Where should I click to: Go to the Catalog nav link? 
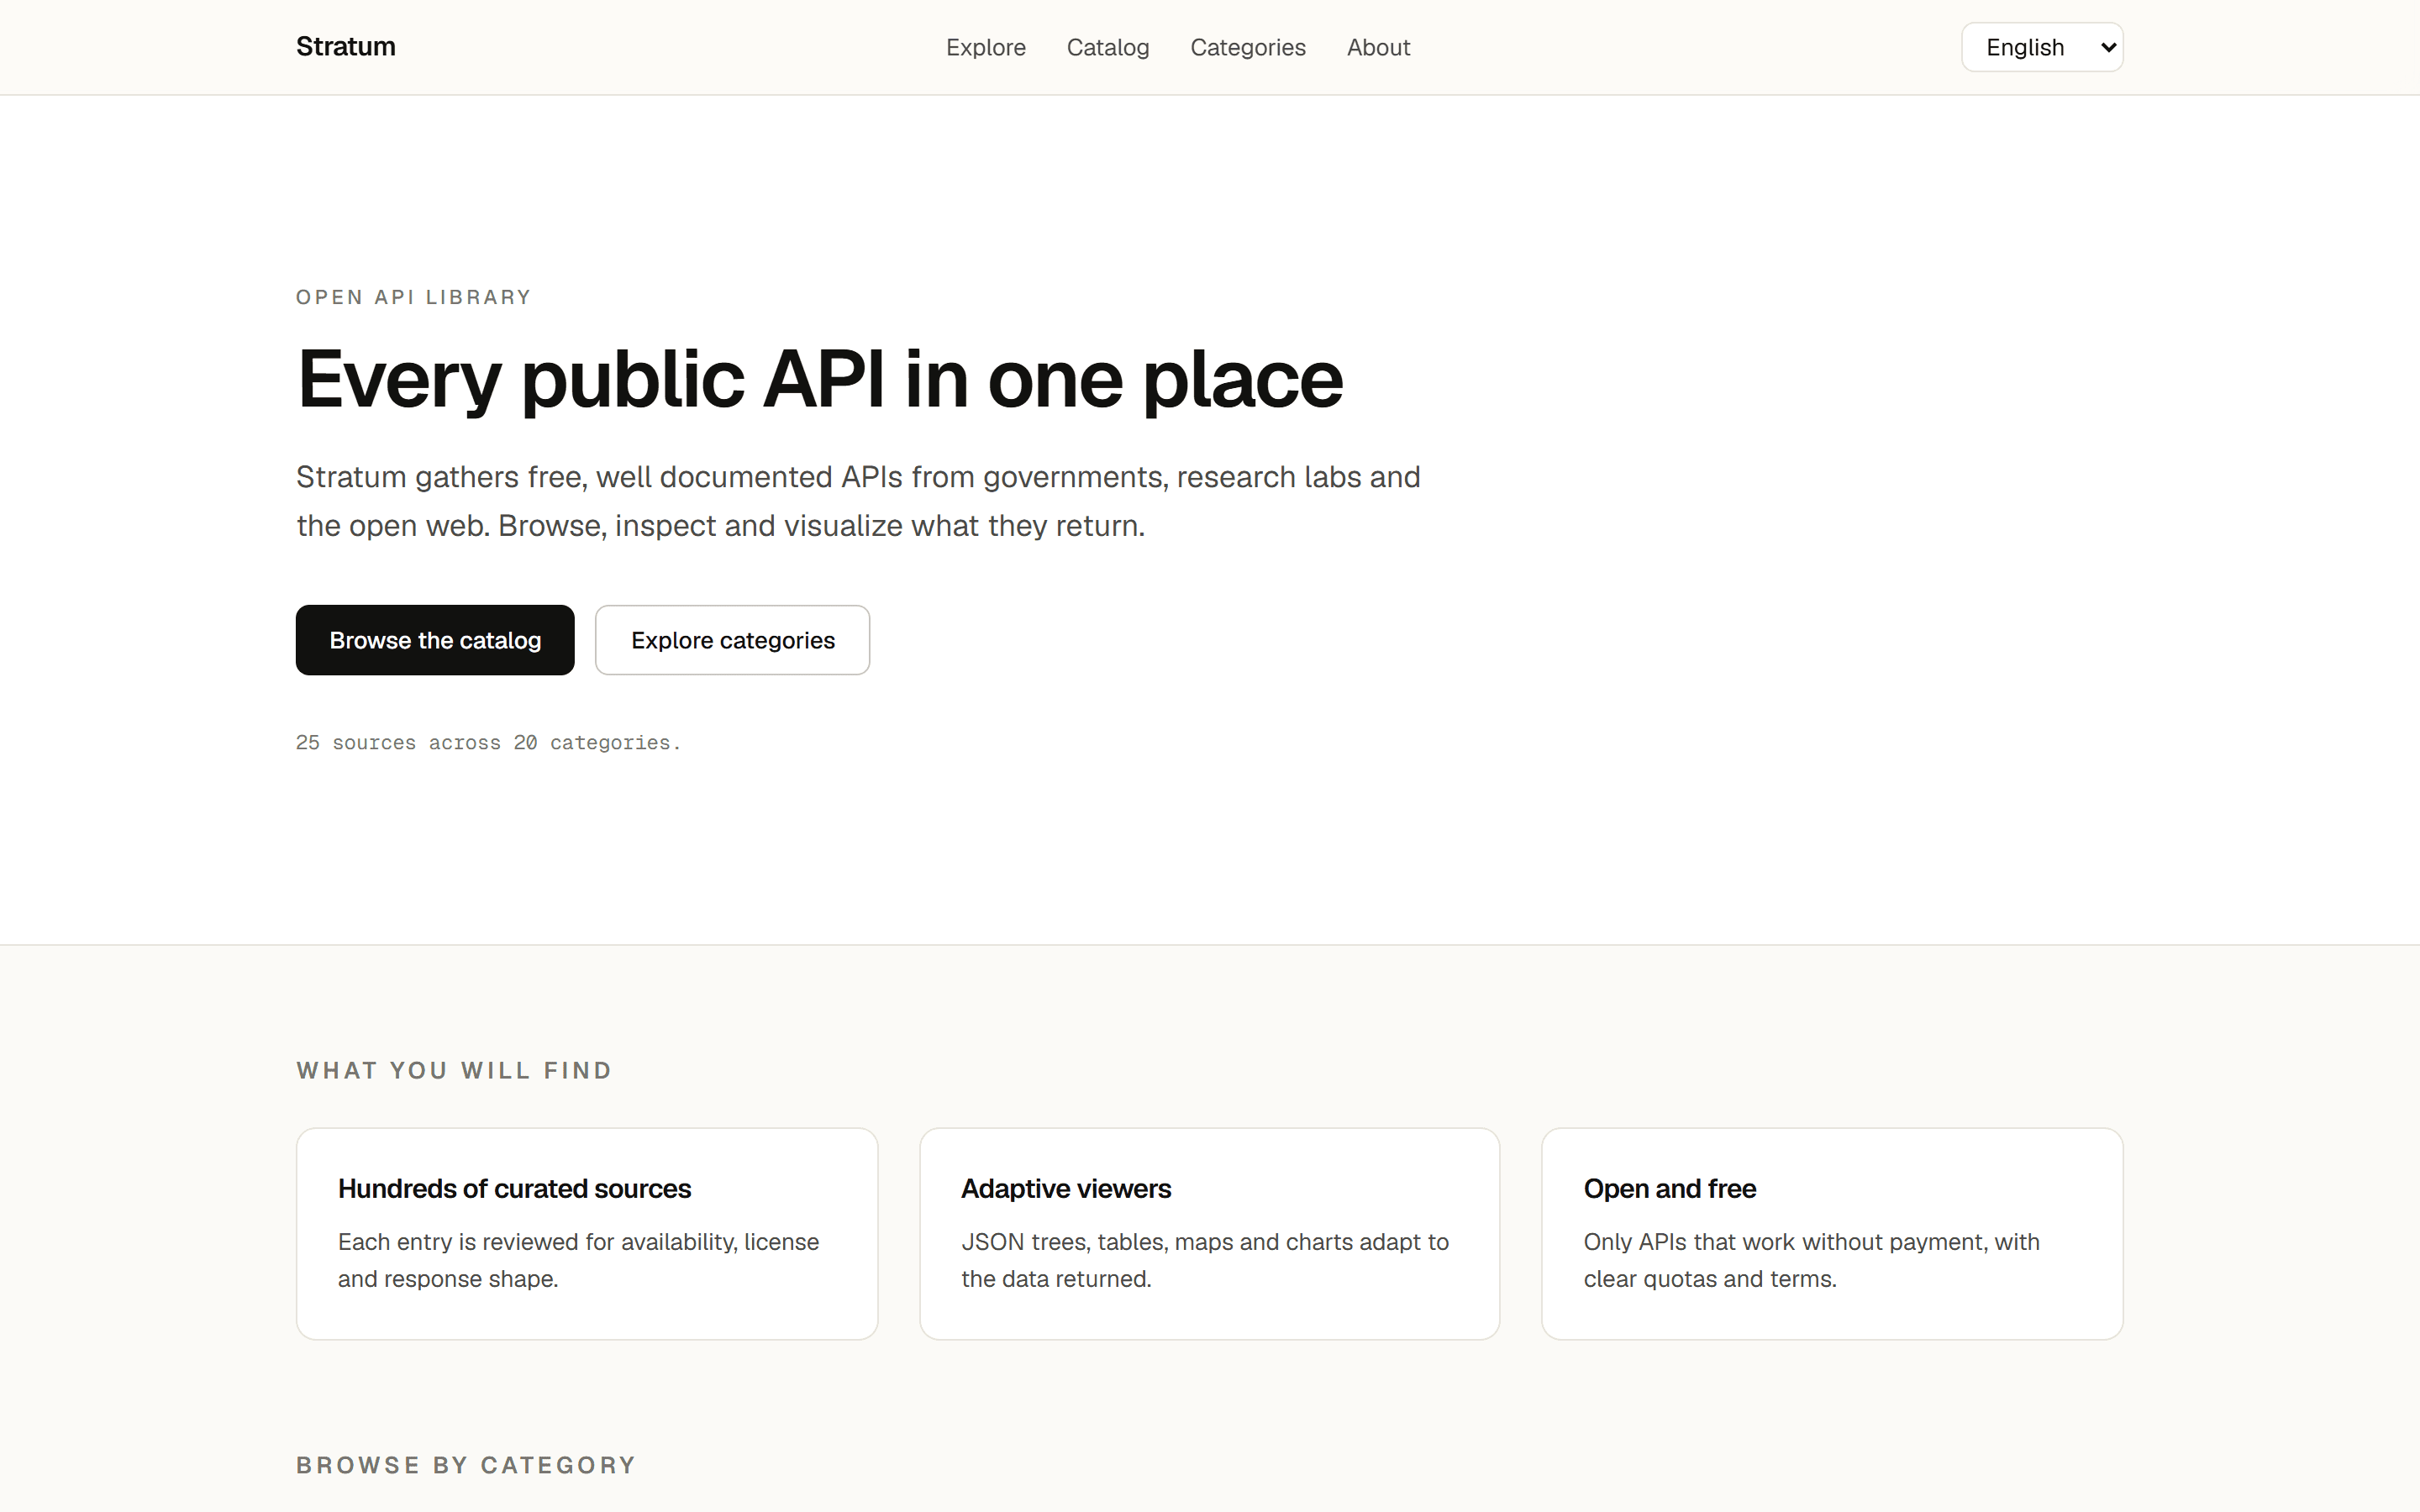(x=1107, y=47)
